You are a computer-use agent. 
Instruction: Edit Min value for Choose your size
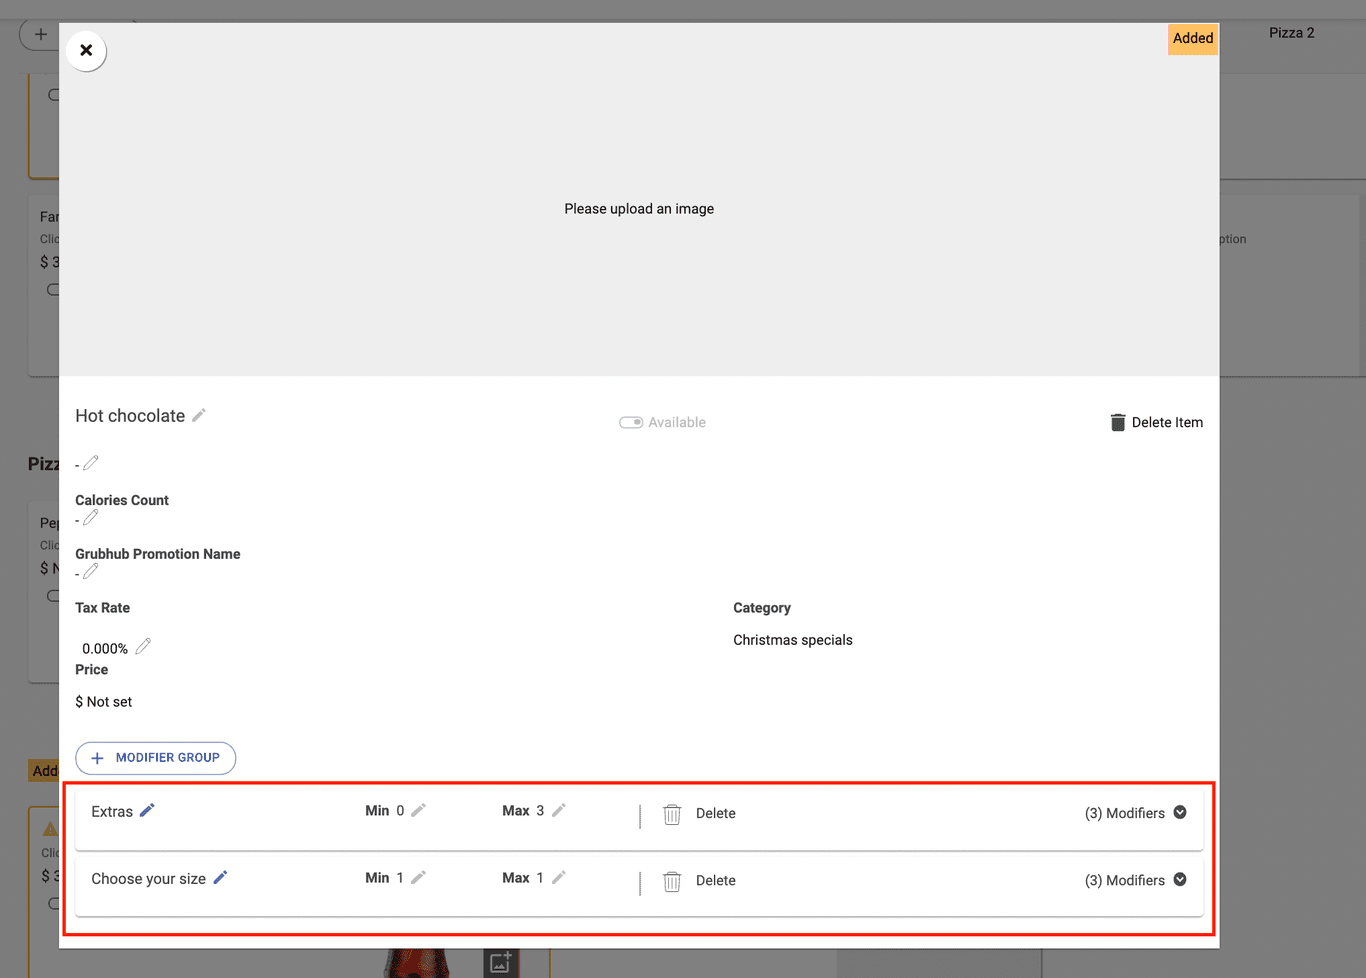point(419,878)
